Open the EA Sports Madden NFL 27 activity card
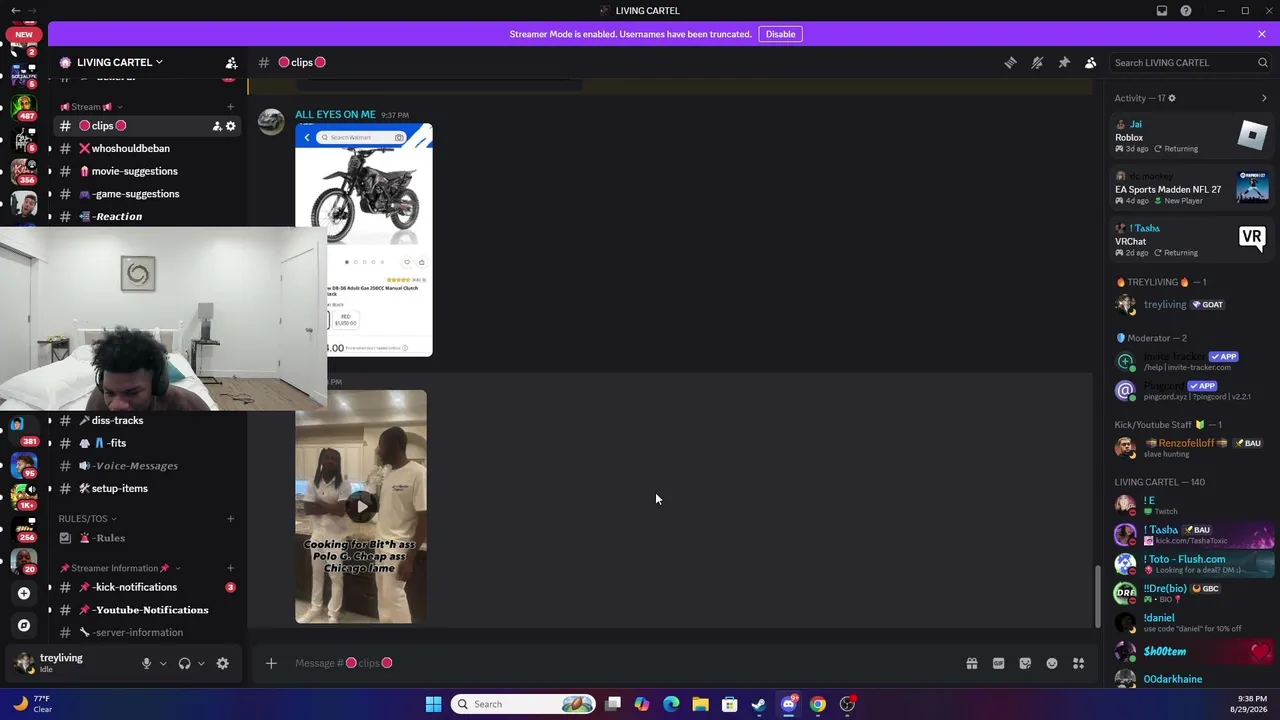This screenshot has width=1280, height=720. click(x=1192, y=188)
